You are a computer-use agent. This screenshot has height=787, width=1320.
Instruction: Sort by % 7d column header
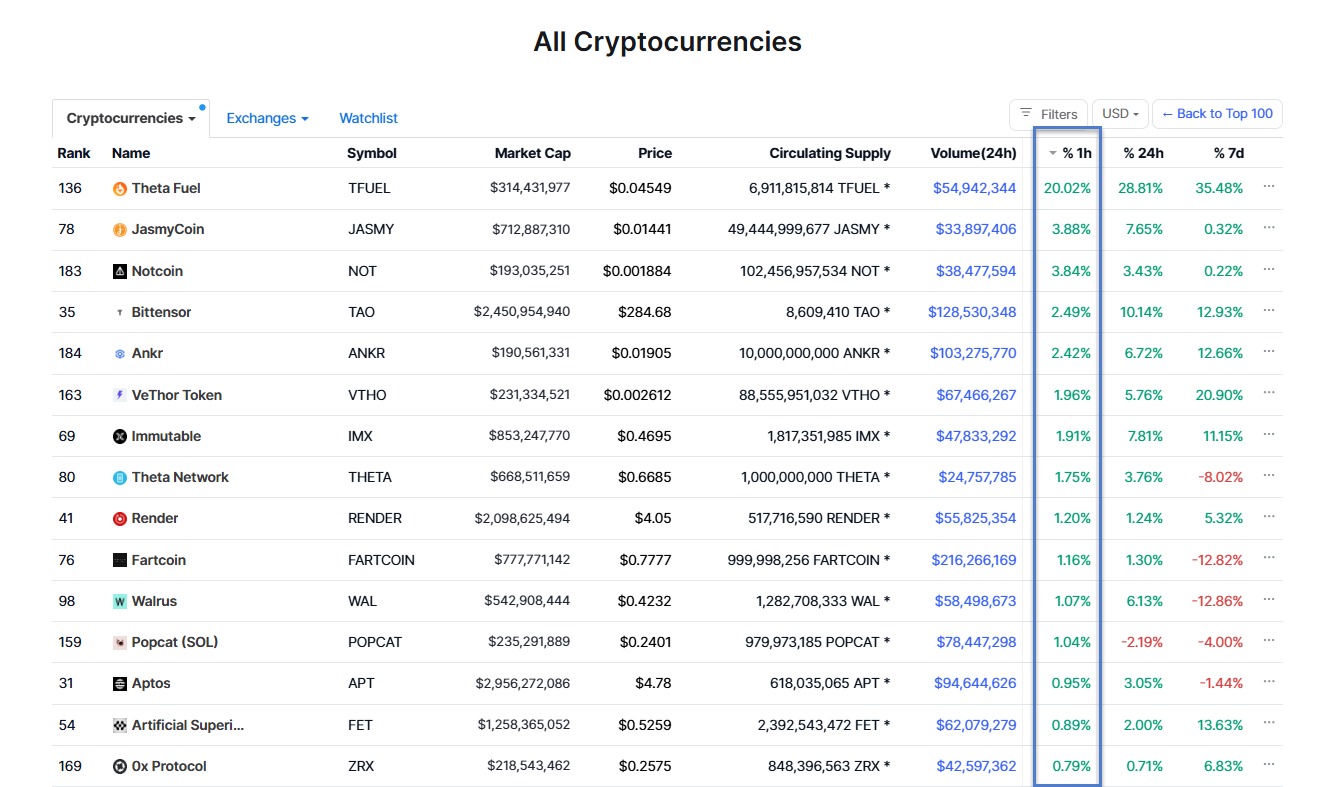1229,153
